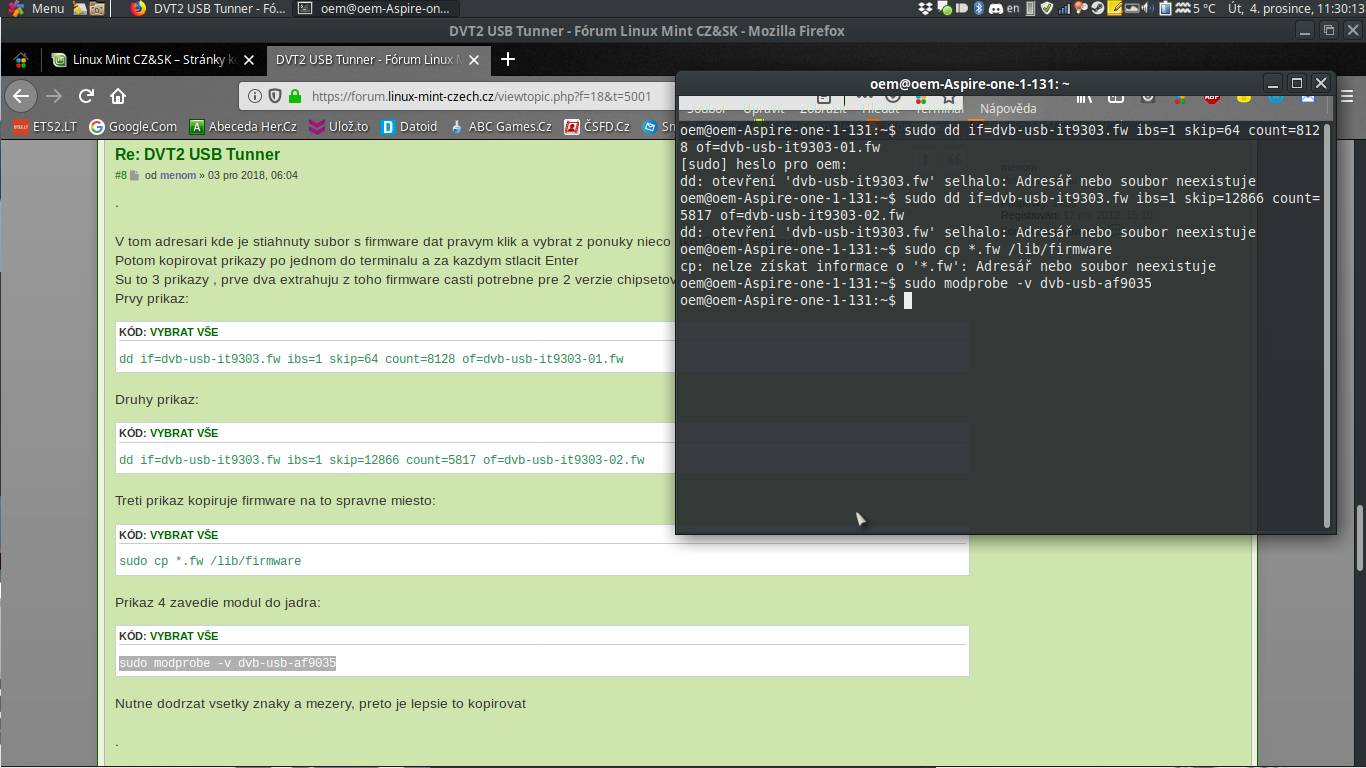Open keyboard layout 'en' indicator
1366x768 pixels.
pyautogui.click(x=1012, y=8)
